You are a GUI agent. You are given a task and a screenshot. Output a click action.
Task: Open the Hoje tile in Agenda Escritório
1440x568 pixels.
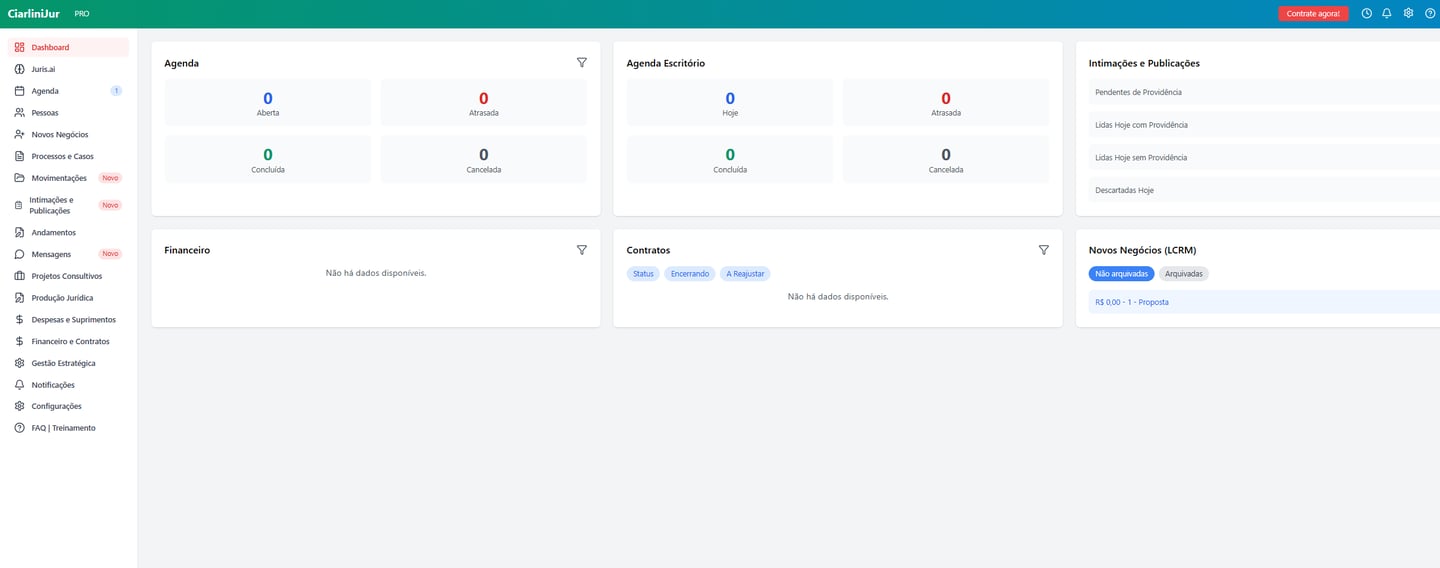(730, 103)
